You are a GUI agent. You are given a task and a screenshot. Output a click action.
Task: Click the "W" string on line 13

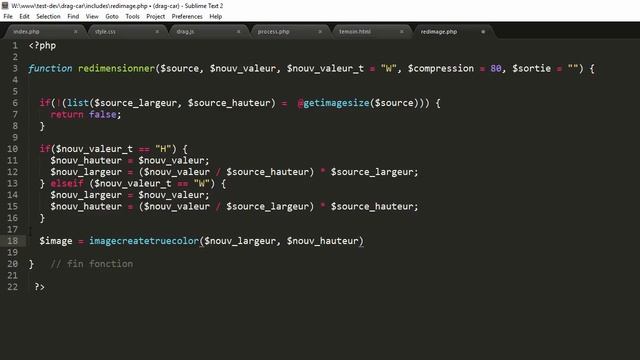201,183
